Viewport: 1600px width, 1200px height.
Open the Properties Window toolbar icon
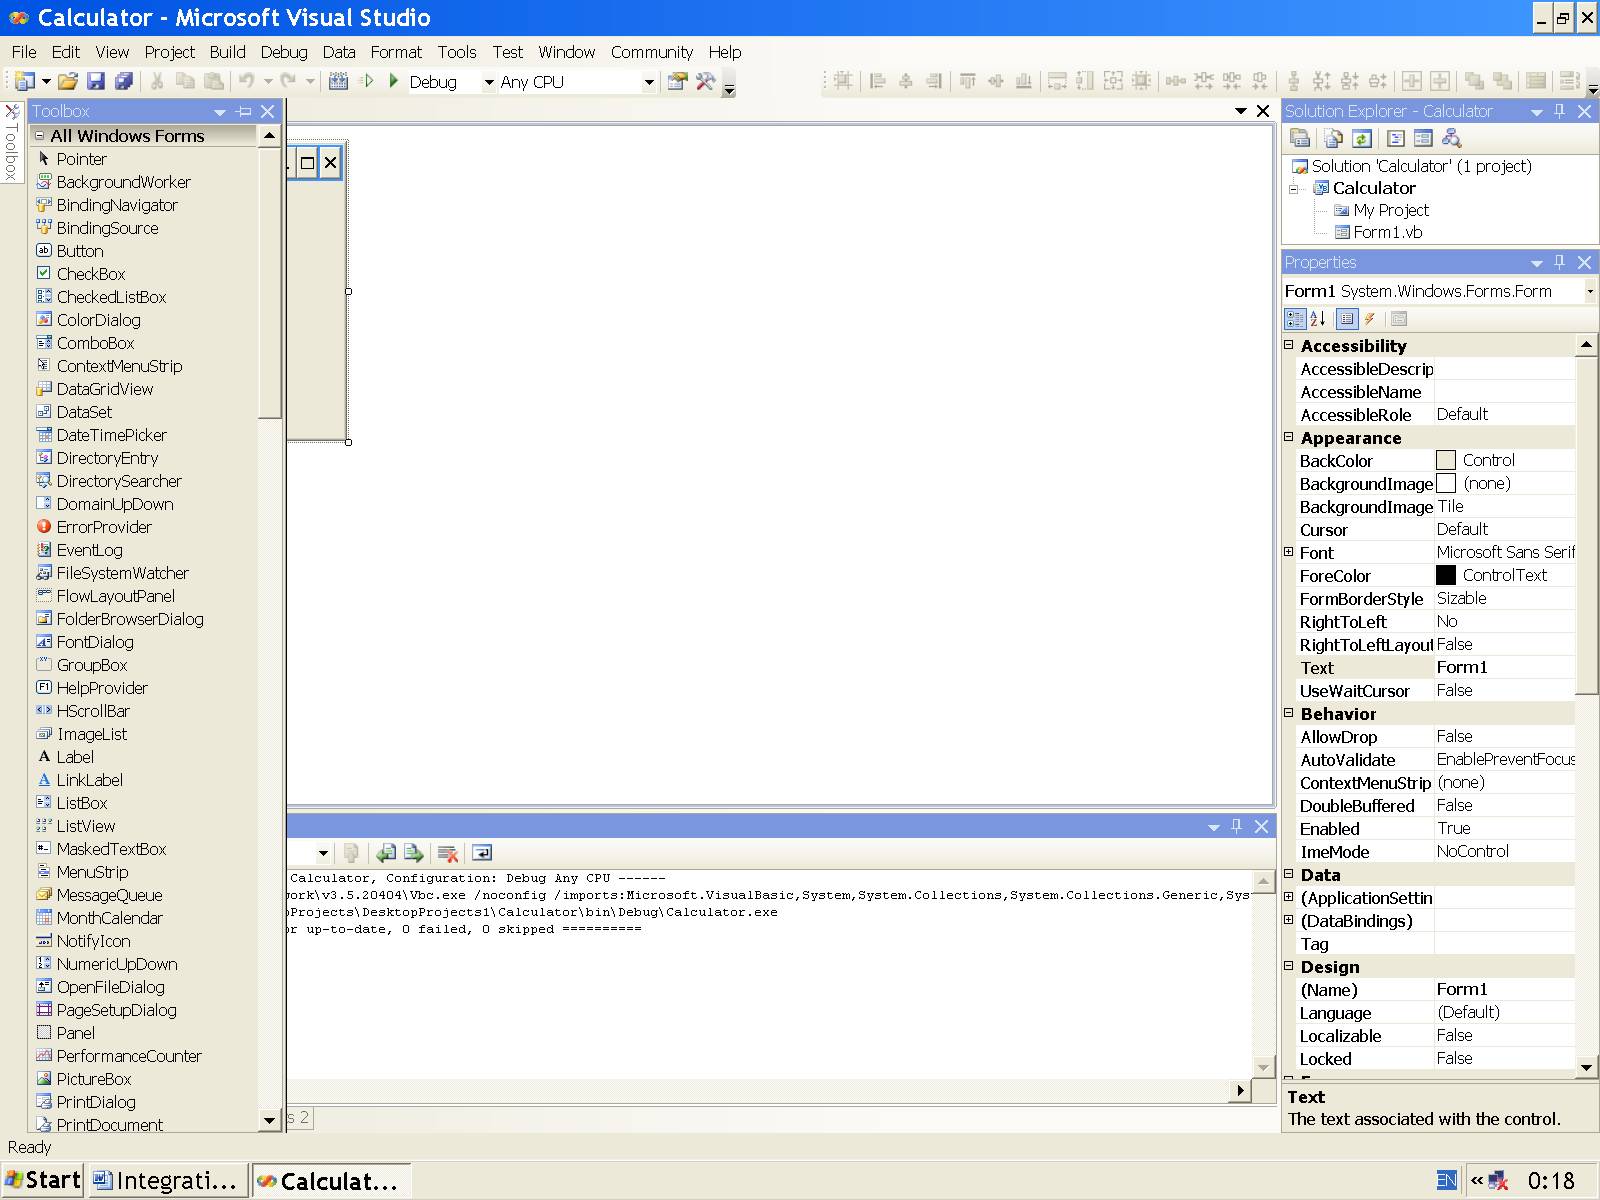[x=678, y=82]
